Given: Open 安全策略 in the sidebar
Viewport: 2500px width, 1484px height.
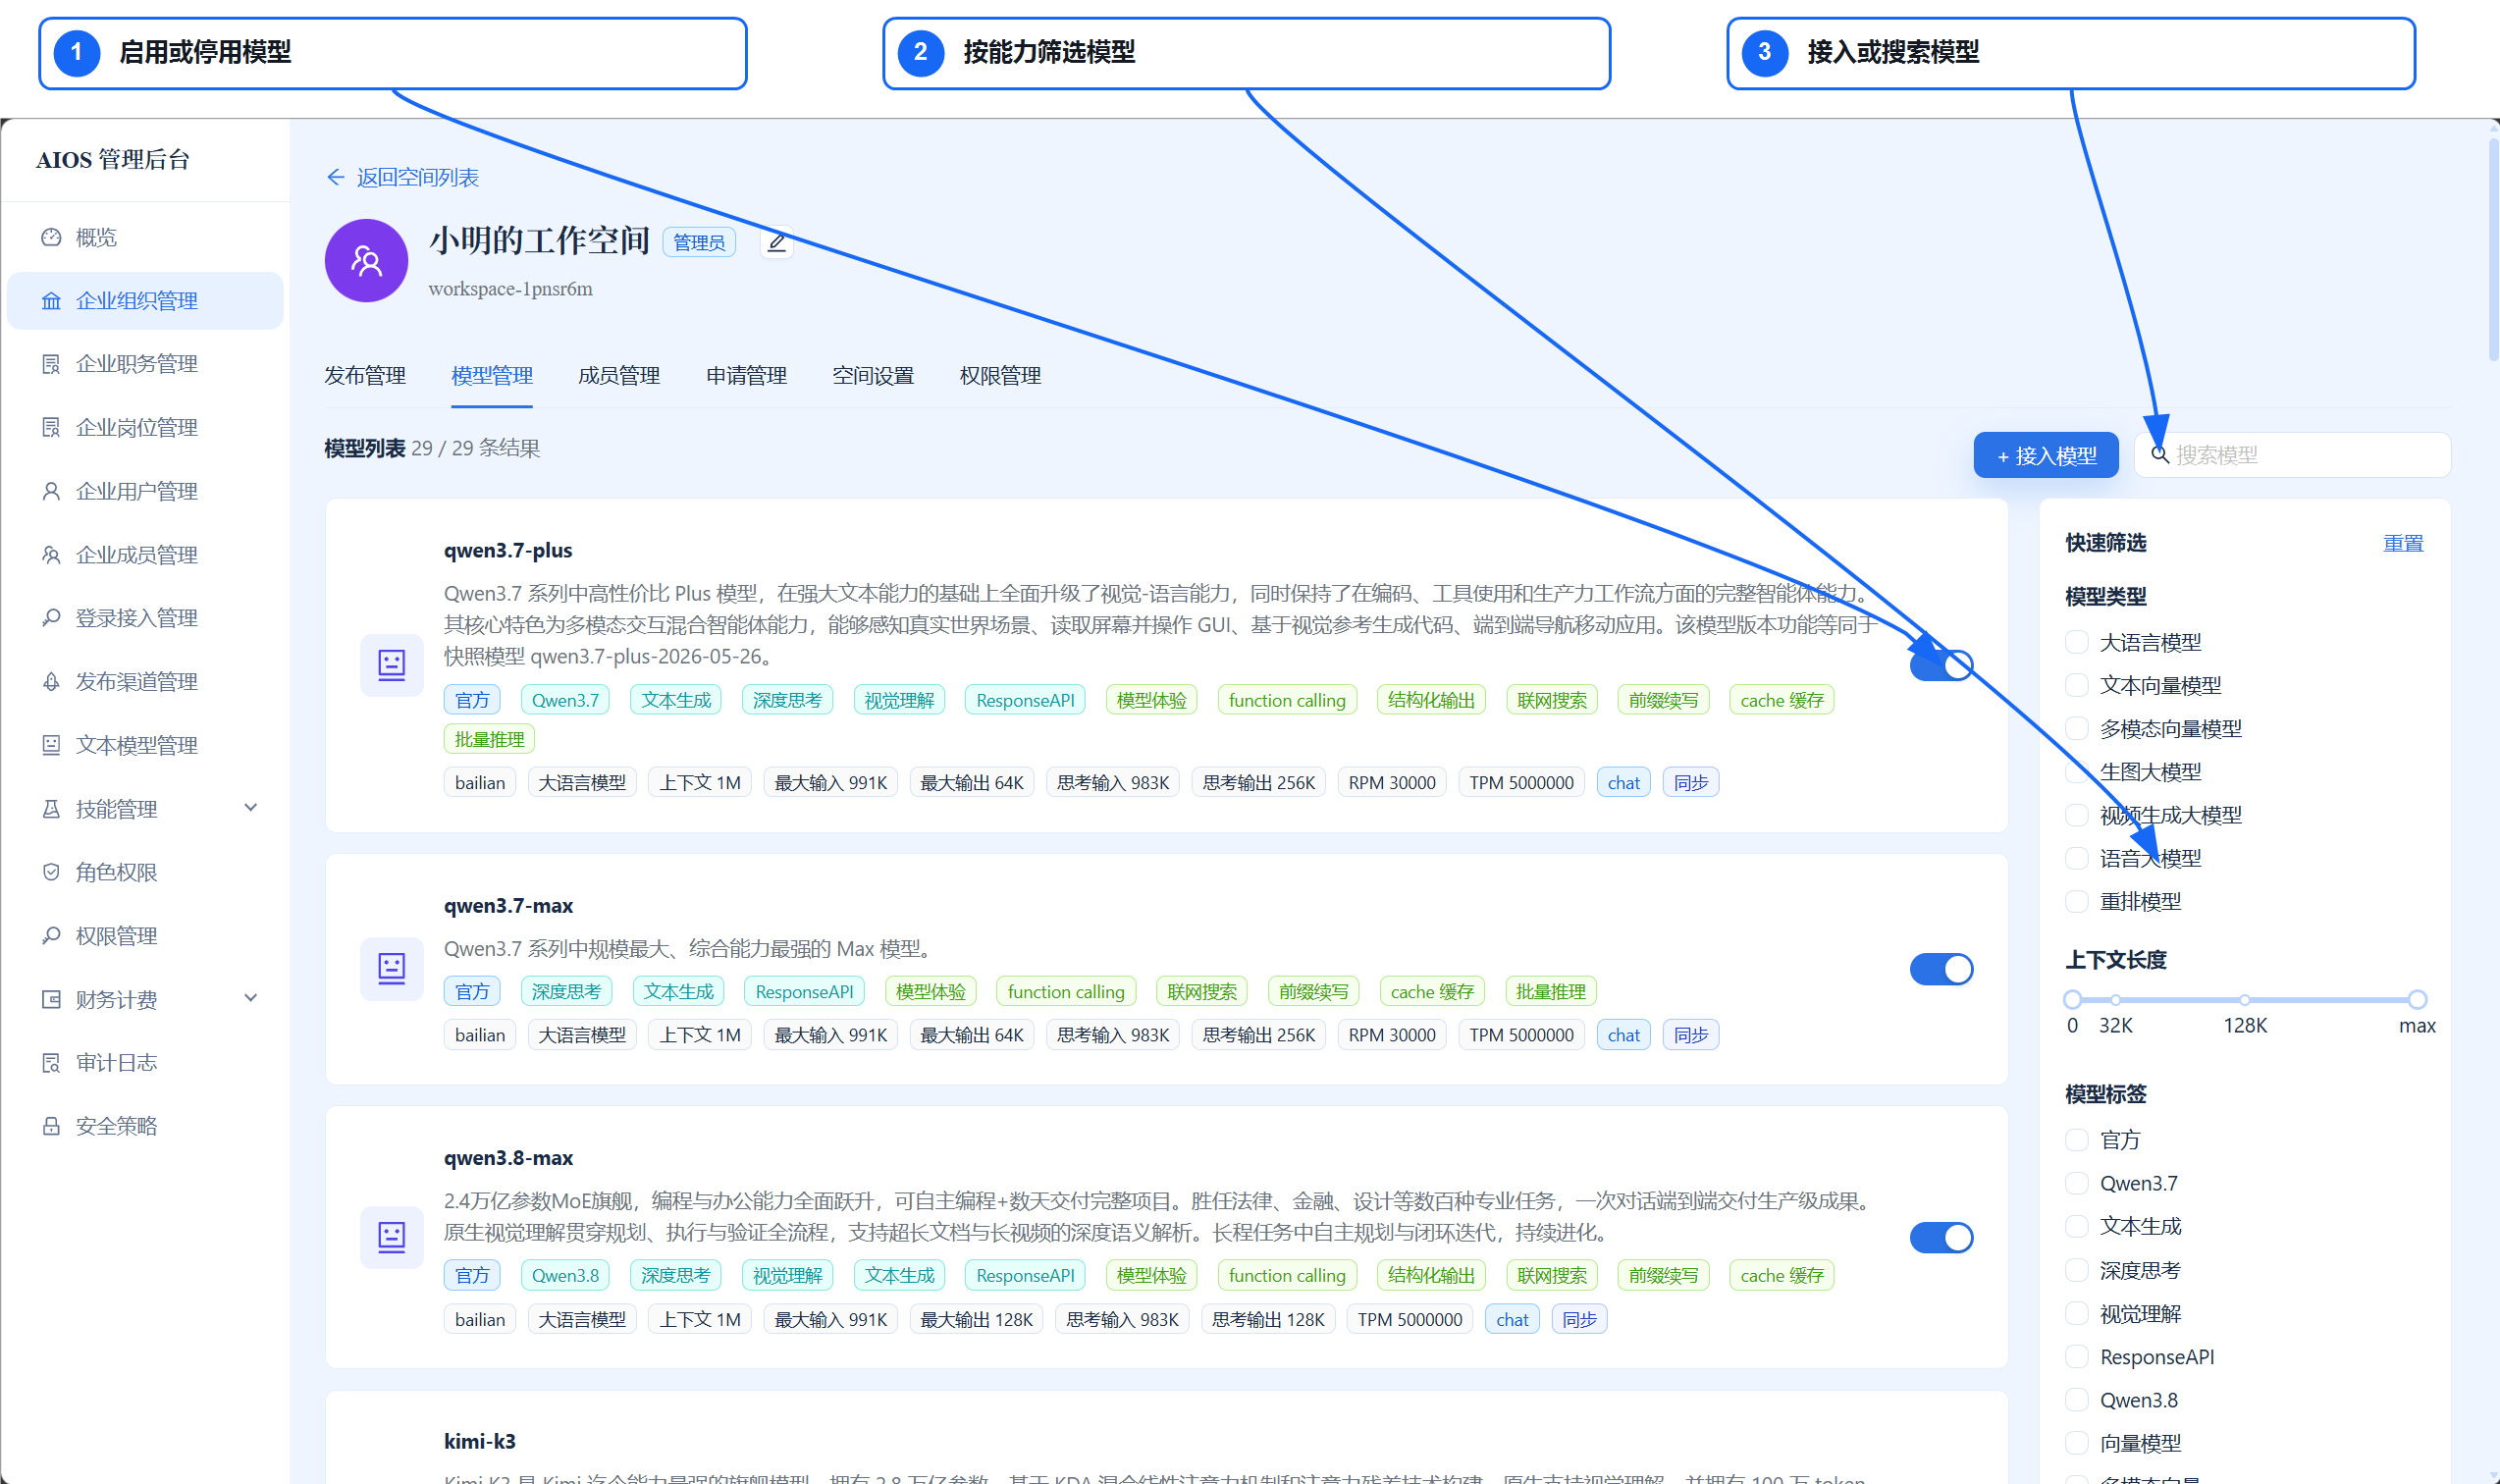Looking at the screenshot, I should click(x=145, y=1126).
